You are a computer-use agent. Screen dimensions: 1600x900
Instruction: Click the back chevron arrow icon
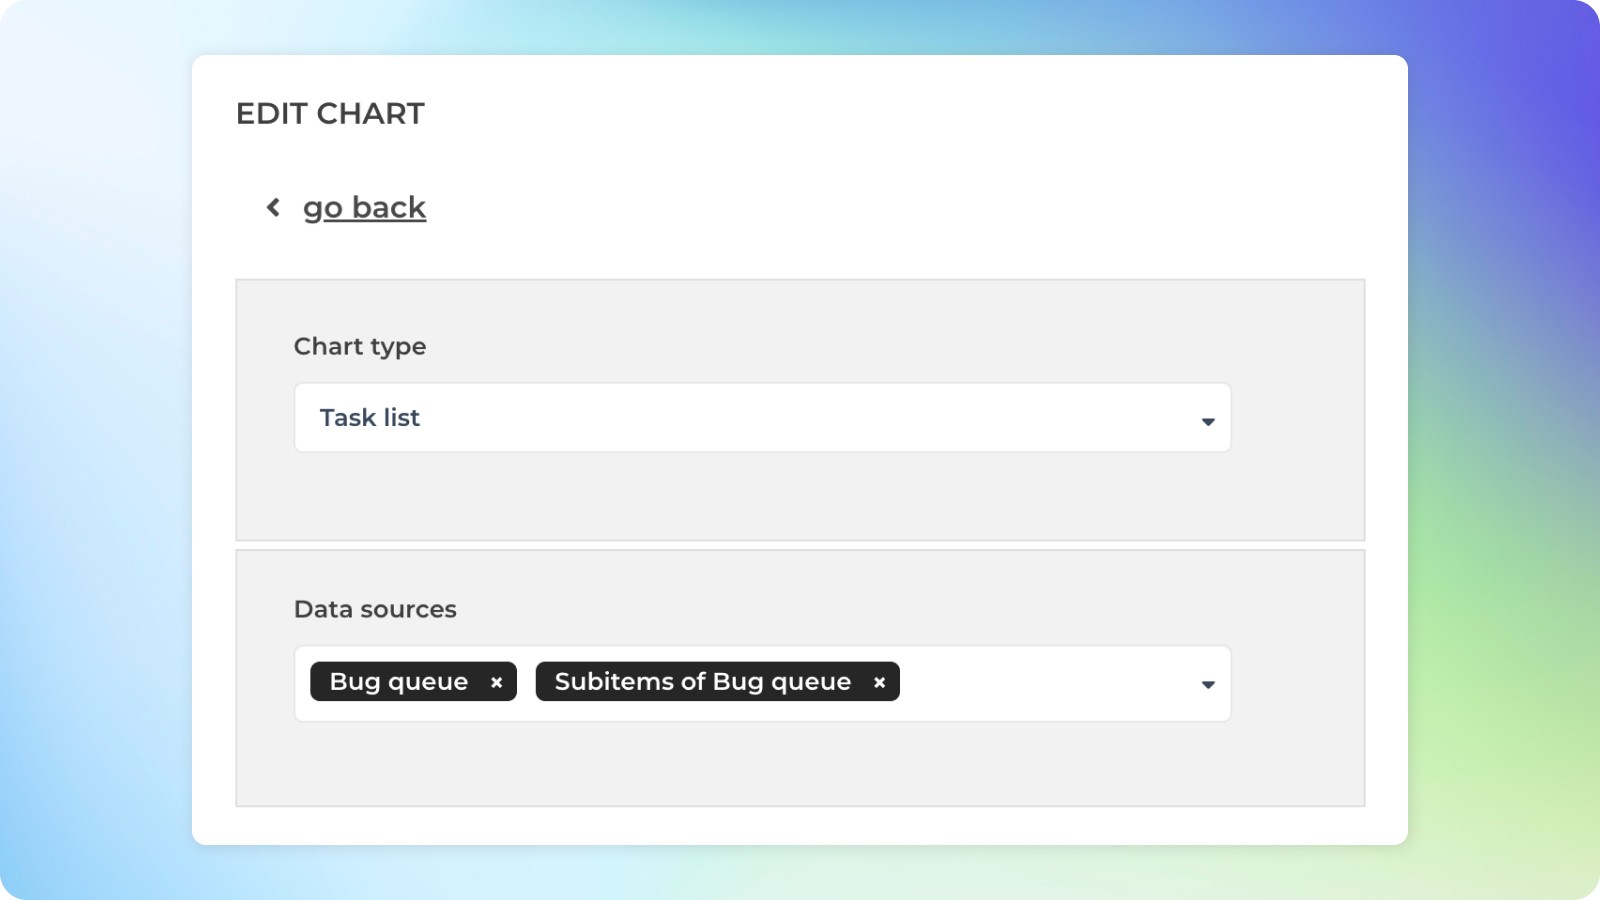tap(273, 207)
